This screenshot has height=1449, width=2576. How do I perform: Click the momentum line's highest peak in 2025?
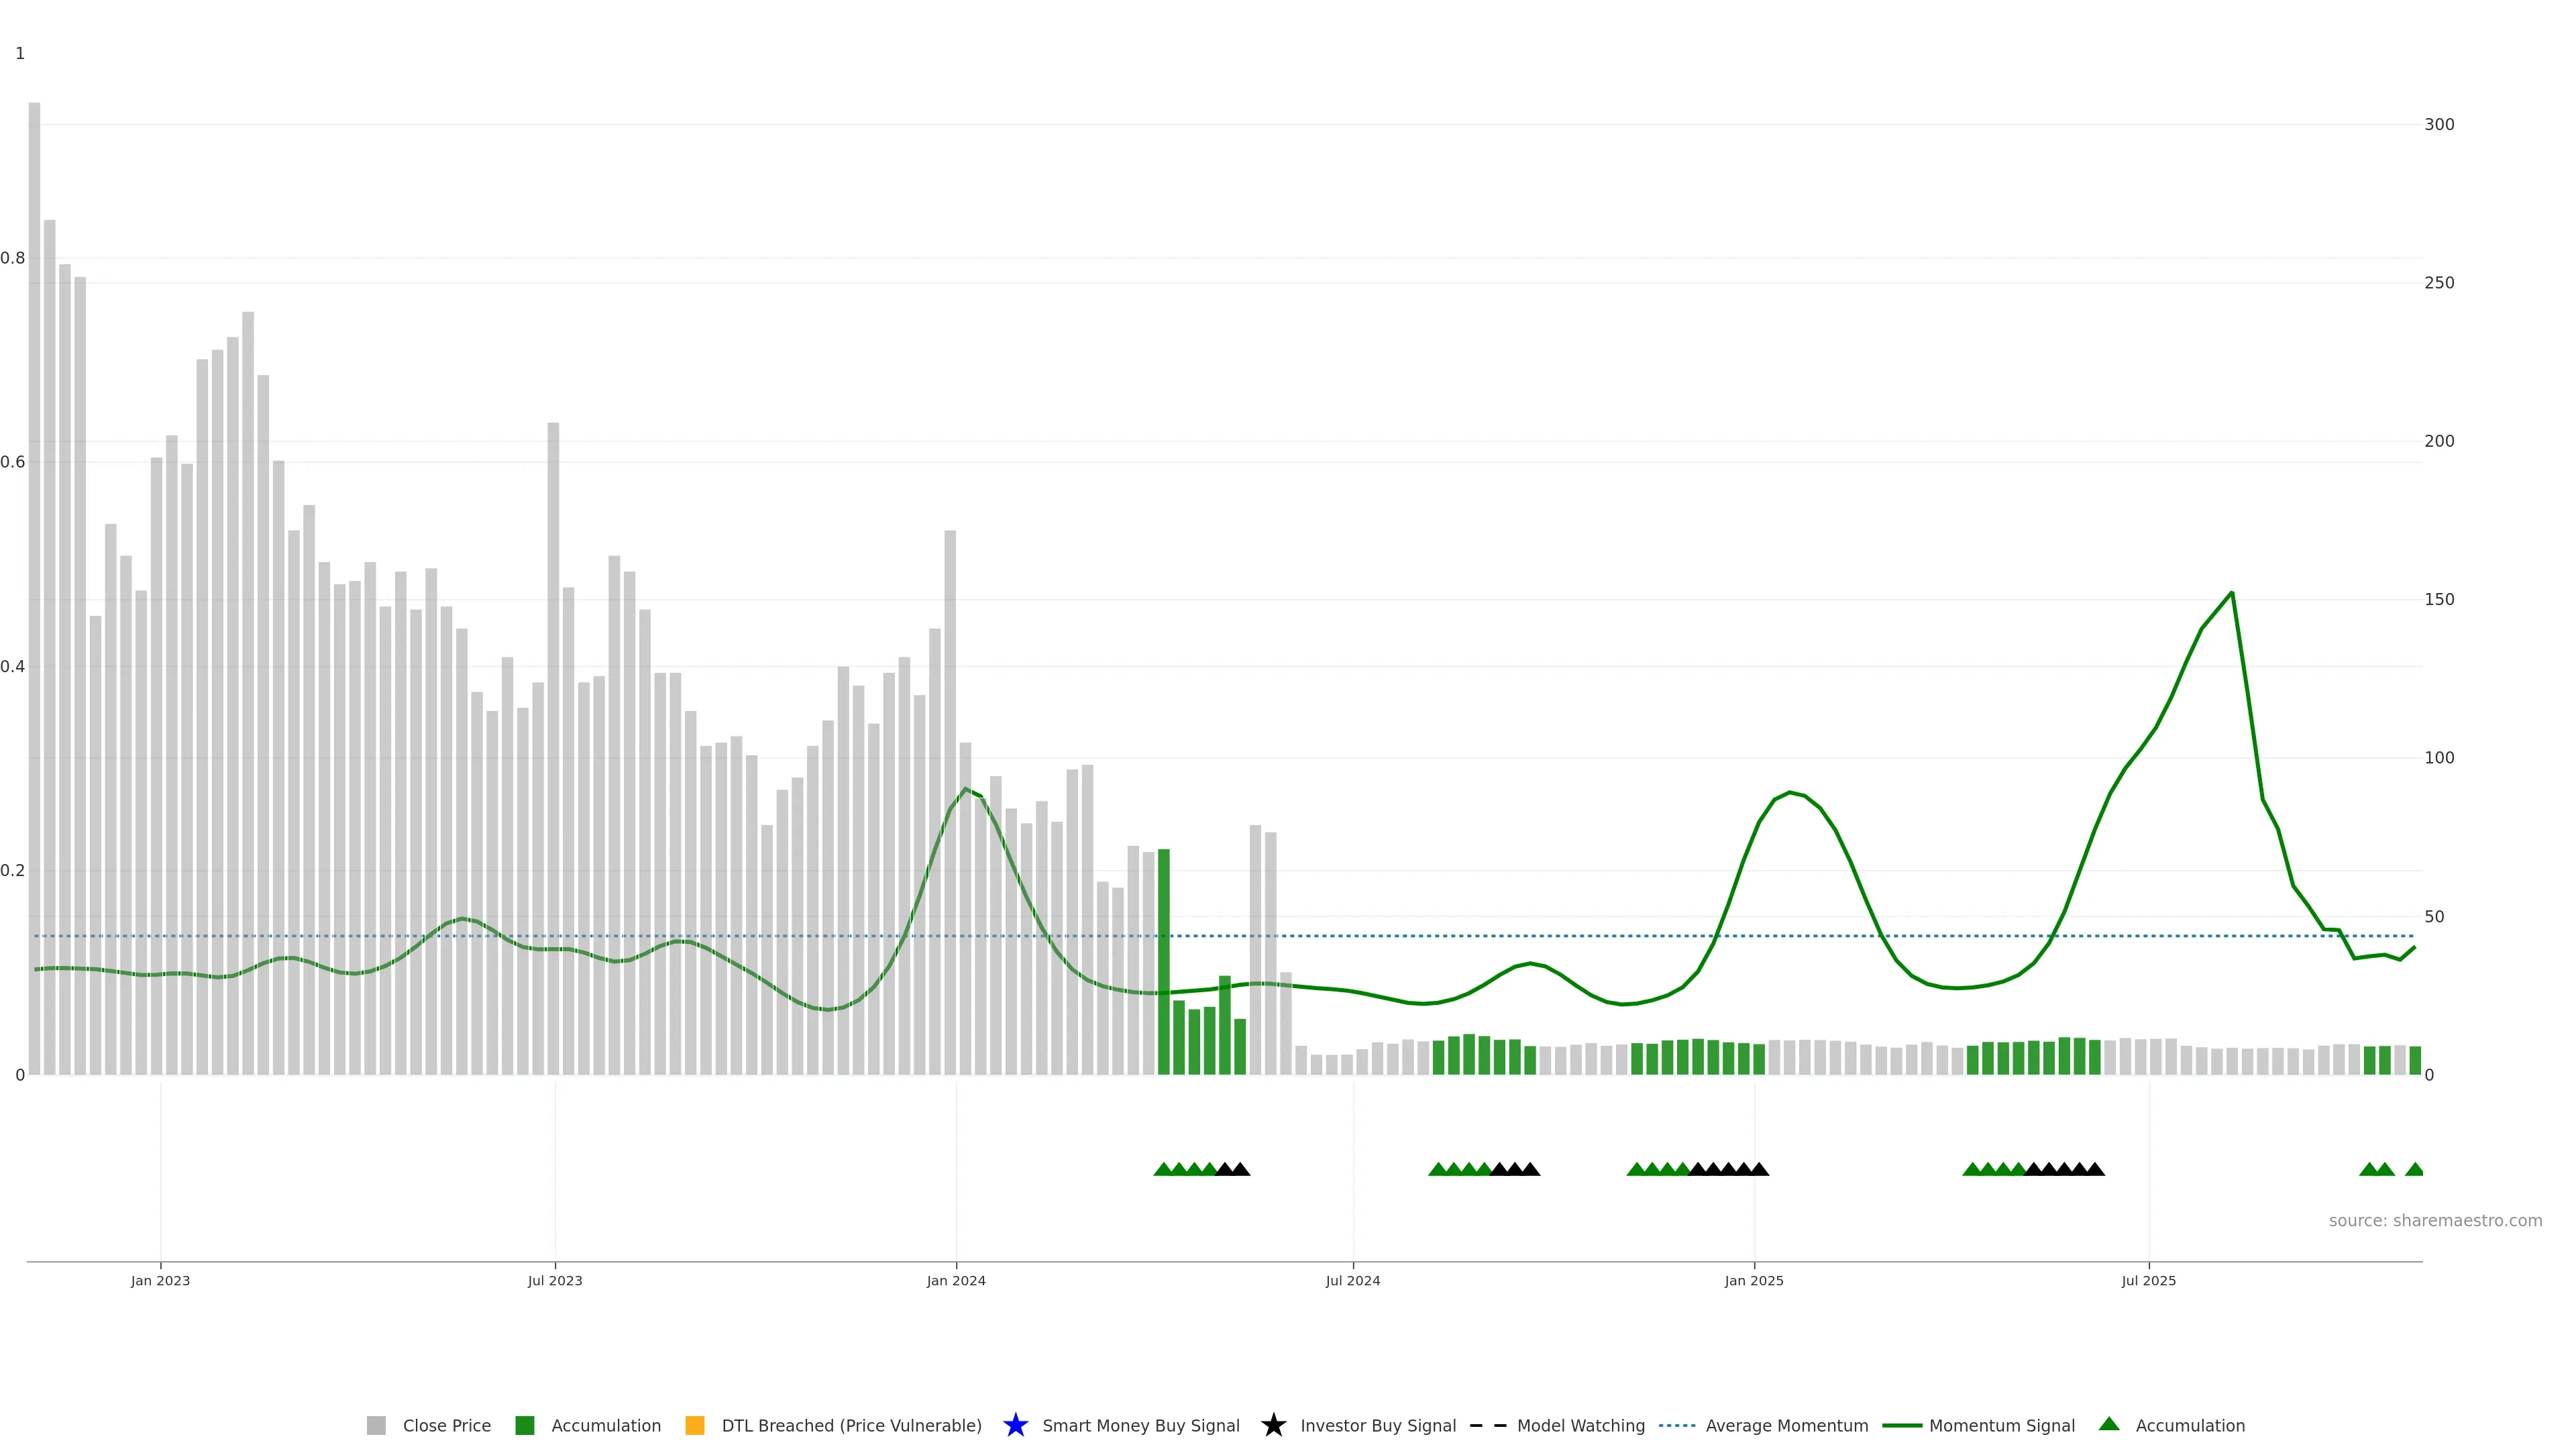[x=2231, y=594]
